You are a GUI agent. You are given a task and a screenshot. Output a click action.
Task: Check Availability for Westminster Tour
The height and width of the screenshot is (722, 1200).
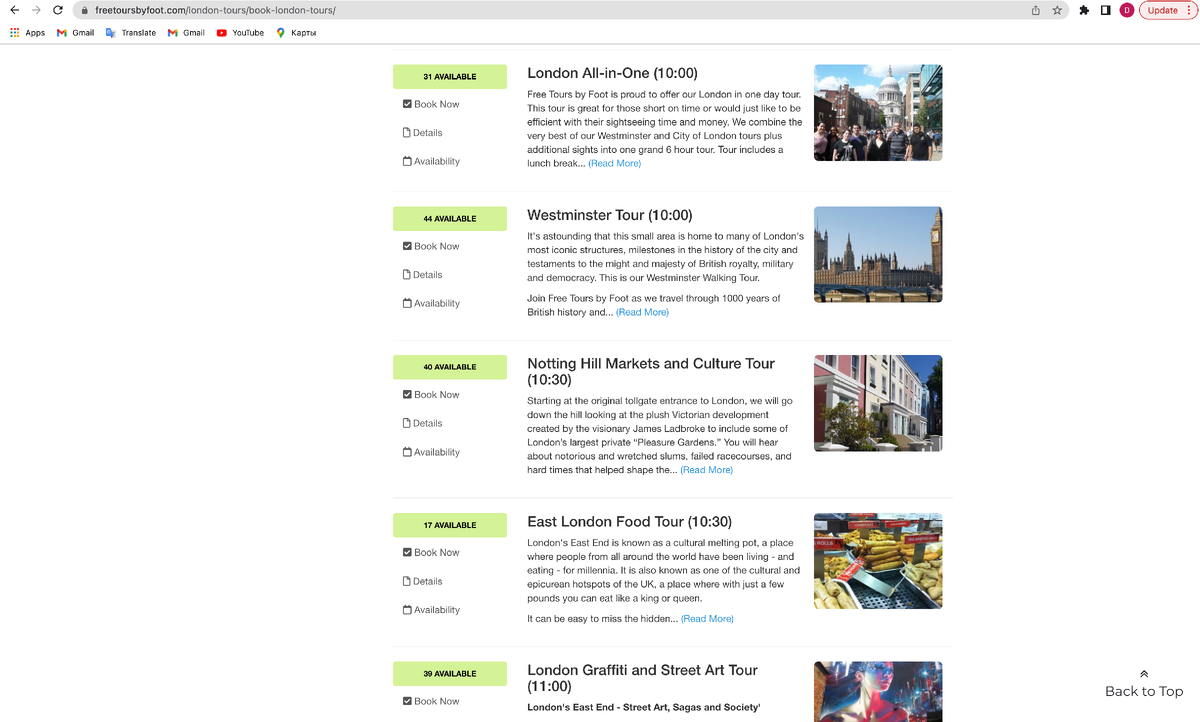431,303
